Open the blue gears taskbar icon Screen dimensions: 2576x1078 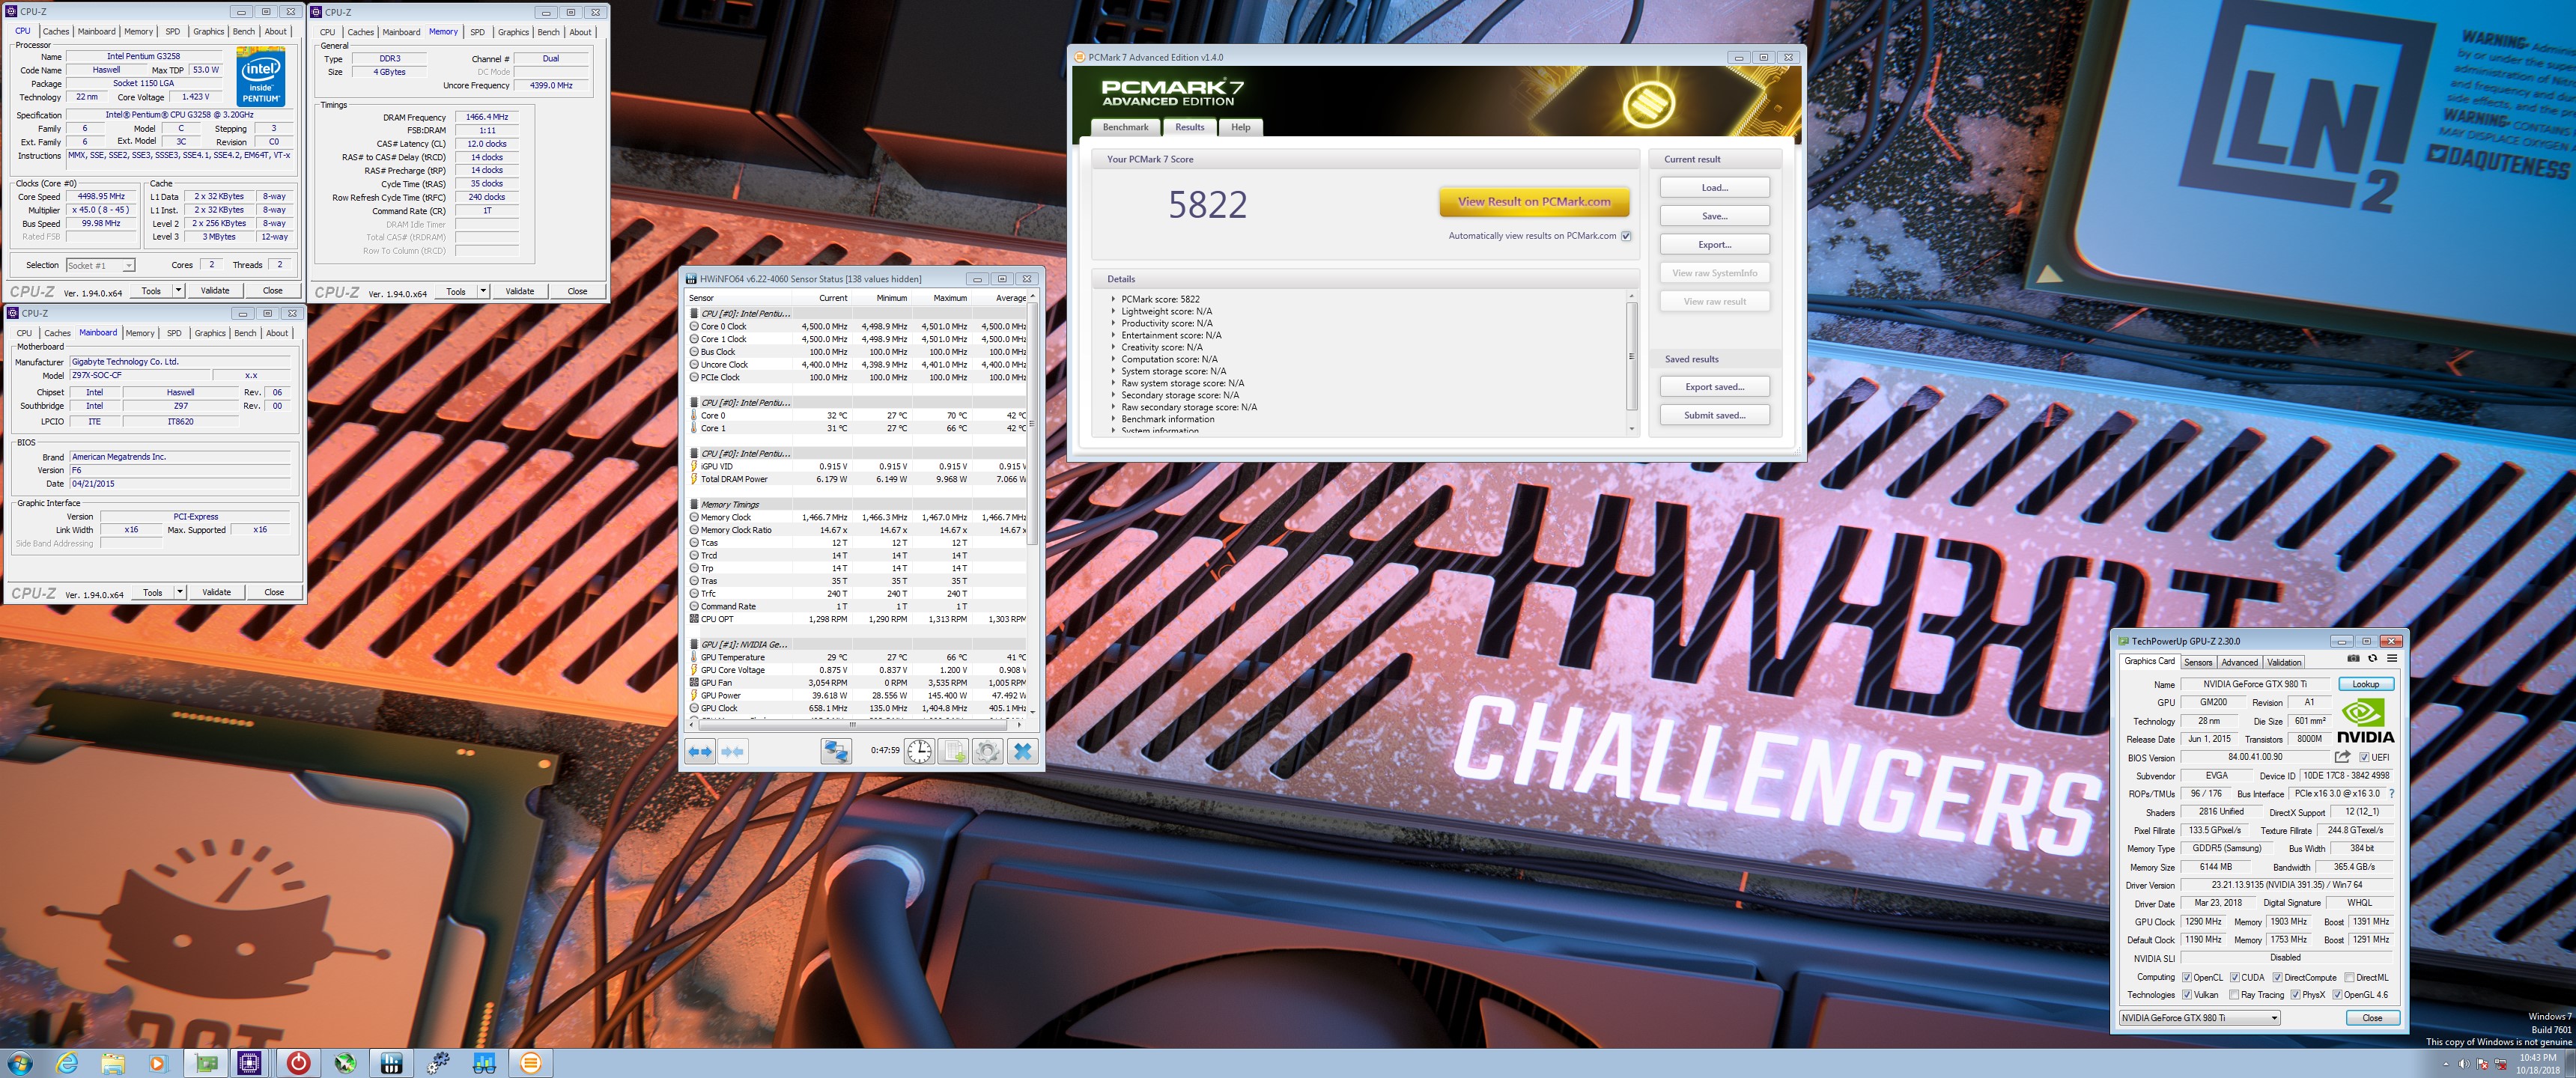pyautogui.click(x=438, y=1063)
